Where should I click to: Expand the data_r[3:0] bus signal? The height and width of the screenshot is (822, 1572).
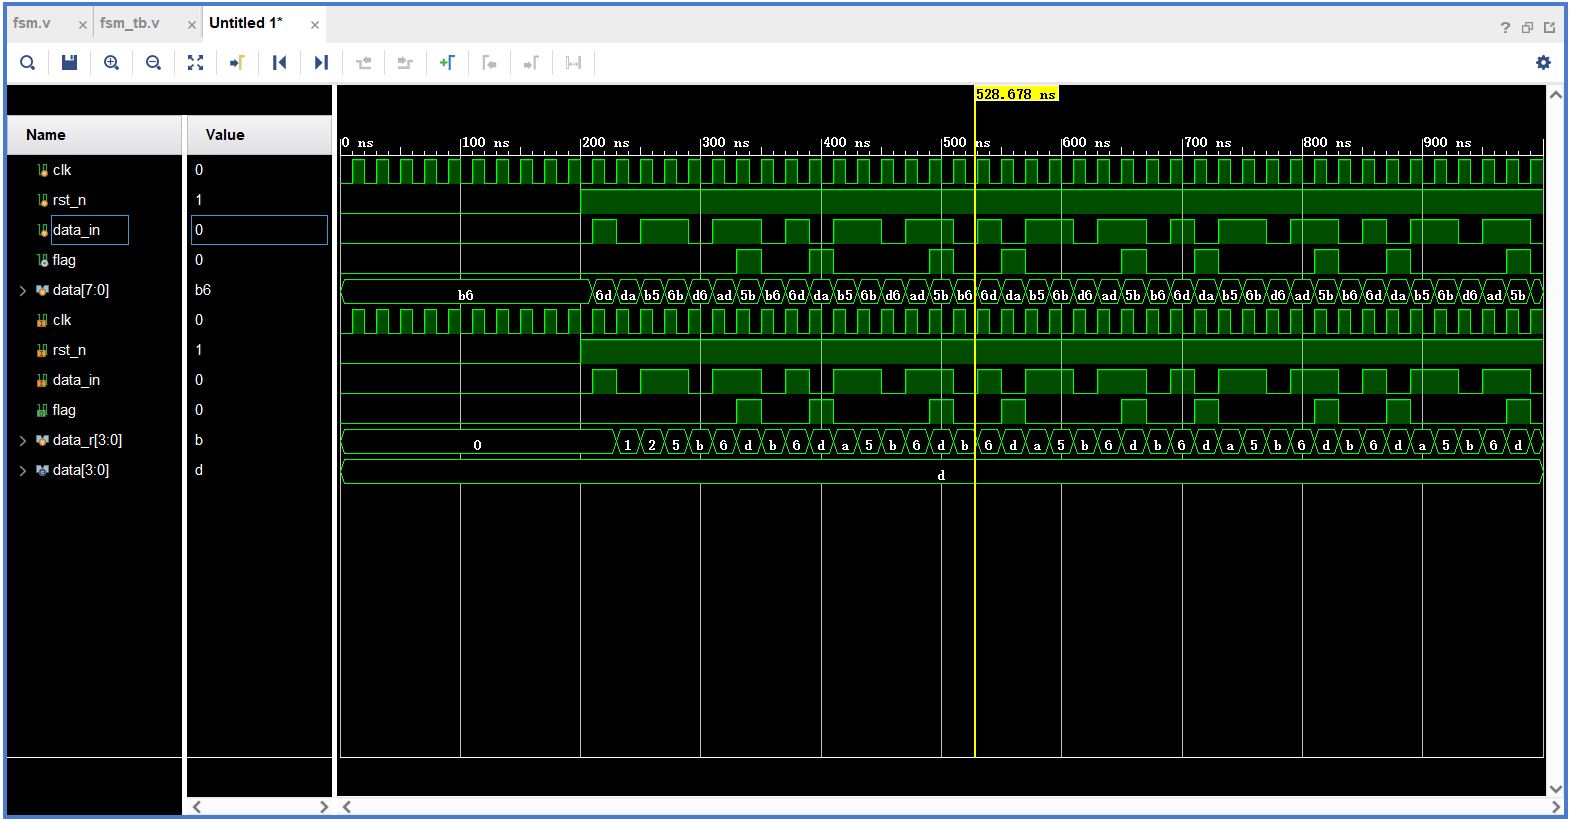click(23, 440)
